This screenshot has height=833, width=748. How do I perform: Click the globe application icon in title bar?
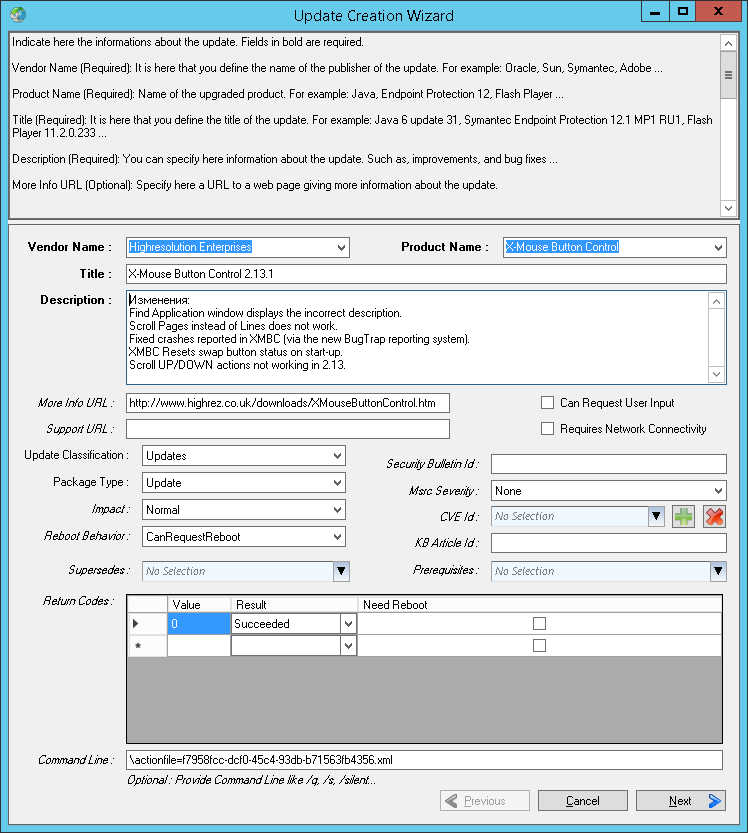pyautogui.click(x=18, y=14)
